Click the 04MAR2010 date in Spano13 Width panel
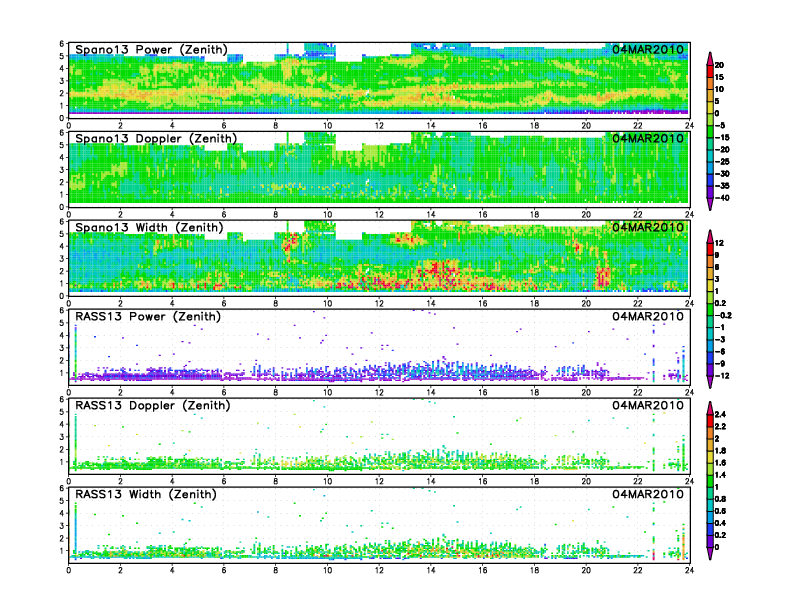 click(648, 228)
